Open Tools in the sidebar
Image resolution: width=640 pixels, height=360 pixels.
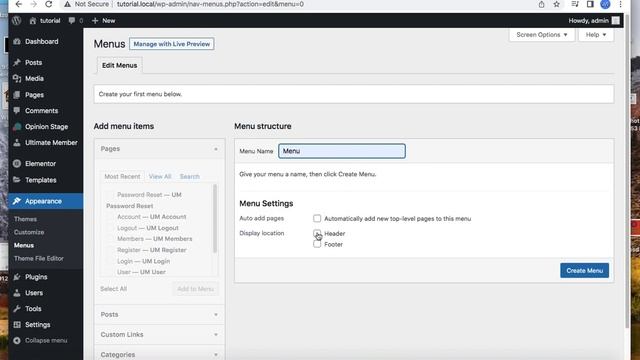click(33, 309)
